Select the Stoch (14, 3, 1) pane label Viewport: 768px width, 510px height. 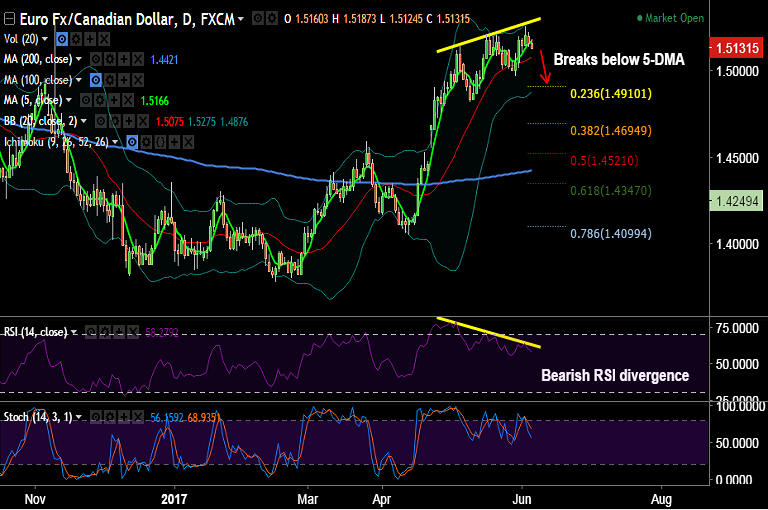click(x=38, y=417)
